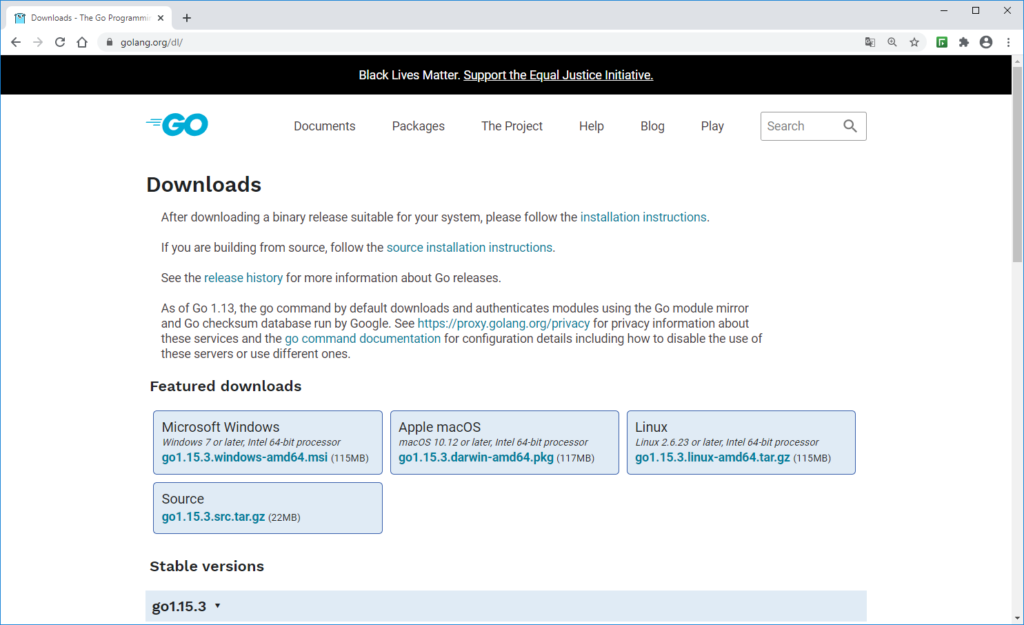Click the browser forward arrow
The image size is (1024, 625).
tap(38, 42)
